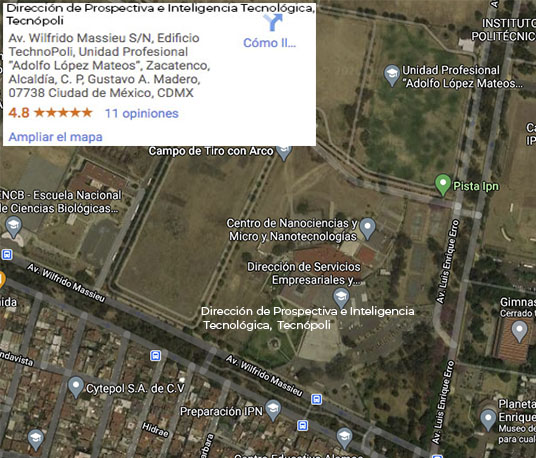Click the 4.8 star rating
The image size is (536, 458).
(50, 112)
